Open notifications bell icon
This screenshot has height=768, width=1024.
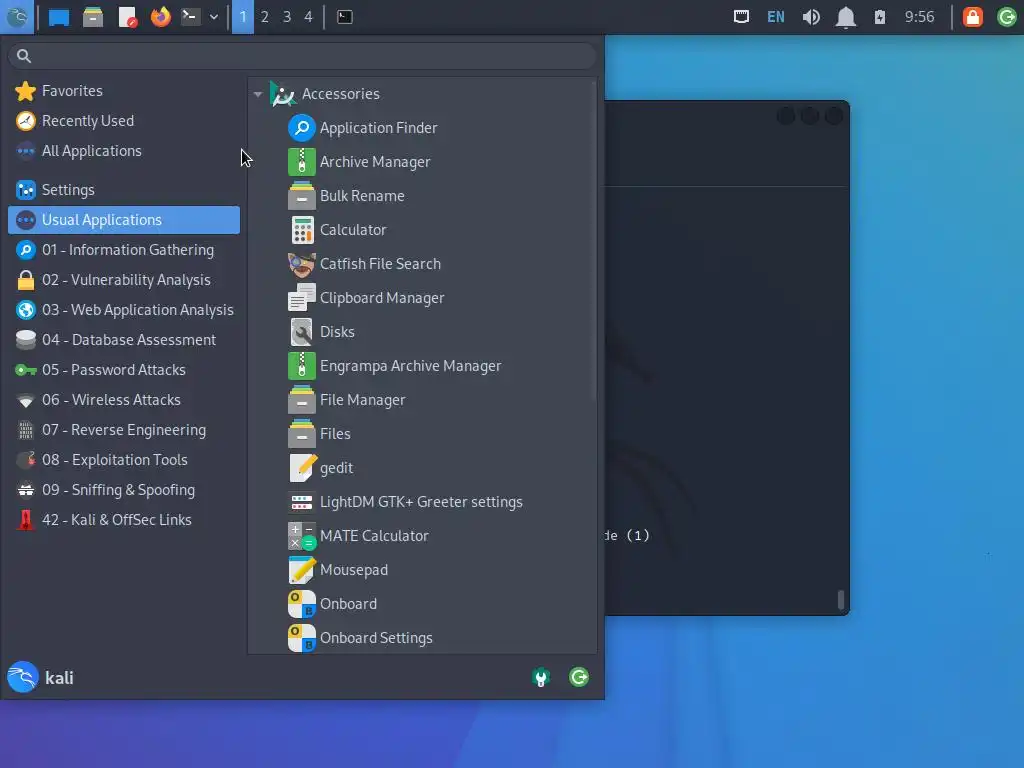pos(846,17)
